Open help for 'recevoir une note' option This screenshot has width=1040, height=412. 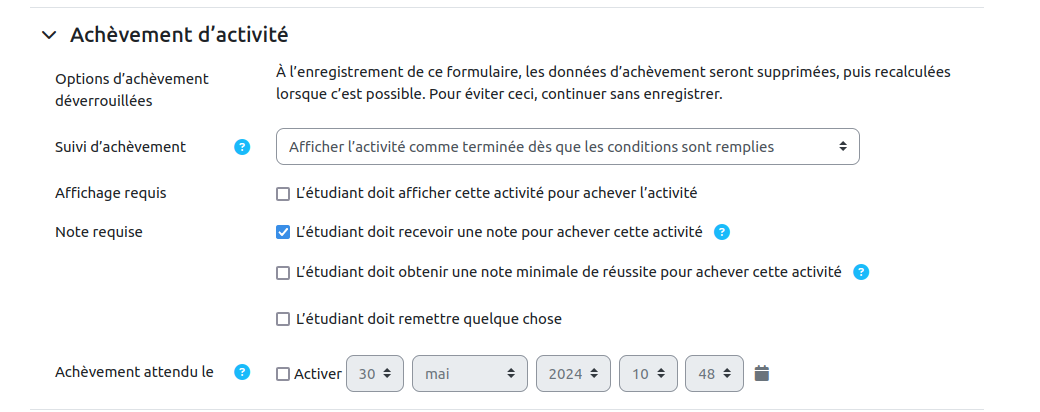722,232
